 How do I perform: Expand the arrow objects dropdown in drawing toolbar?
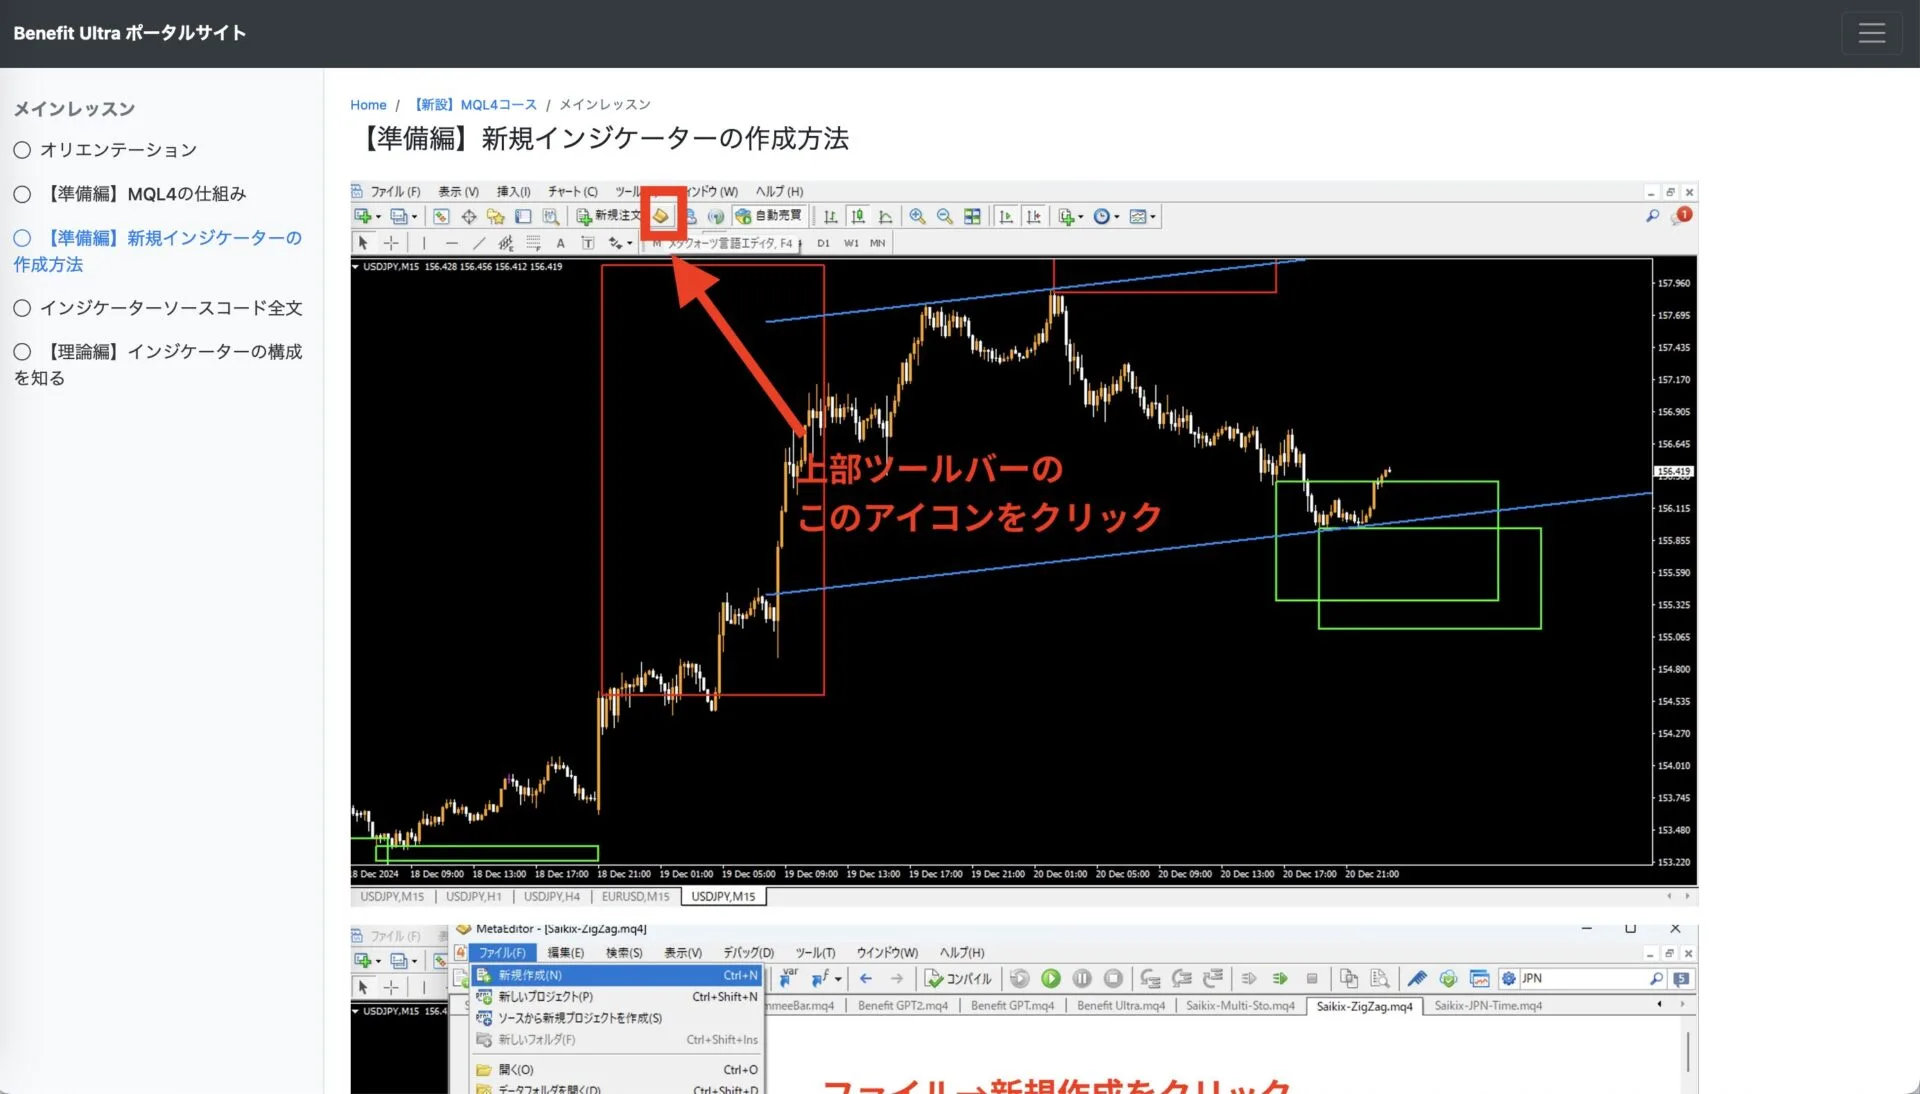[x=631, y=243]
